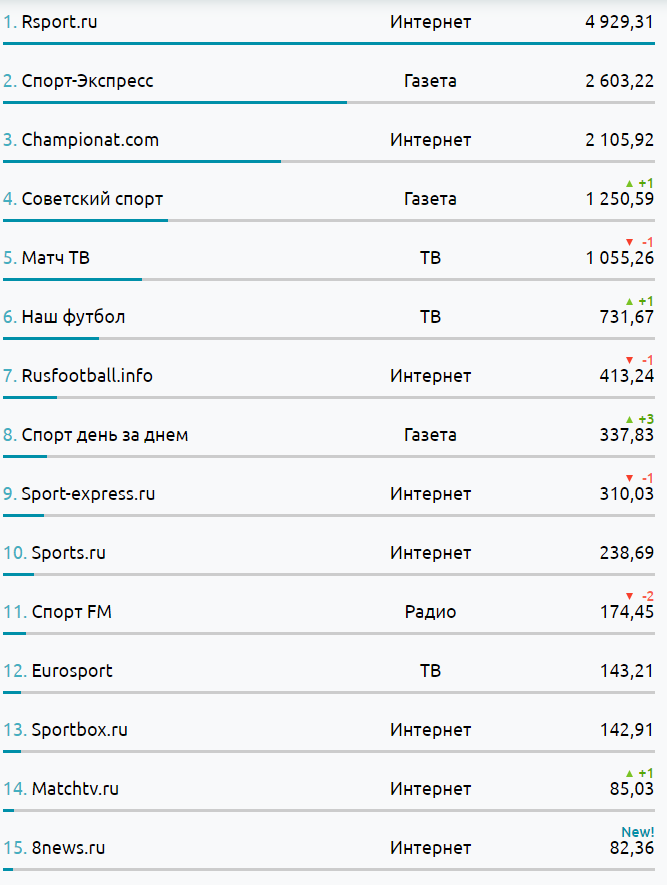Screen dimensions: 667x885
Task: Open the Sports.ru listing
Action: [68, 553]
